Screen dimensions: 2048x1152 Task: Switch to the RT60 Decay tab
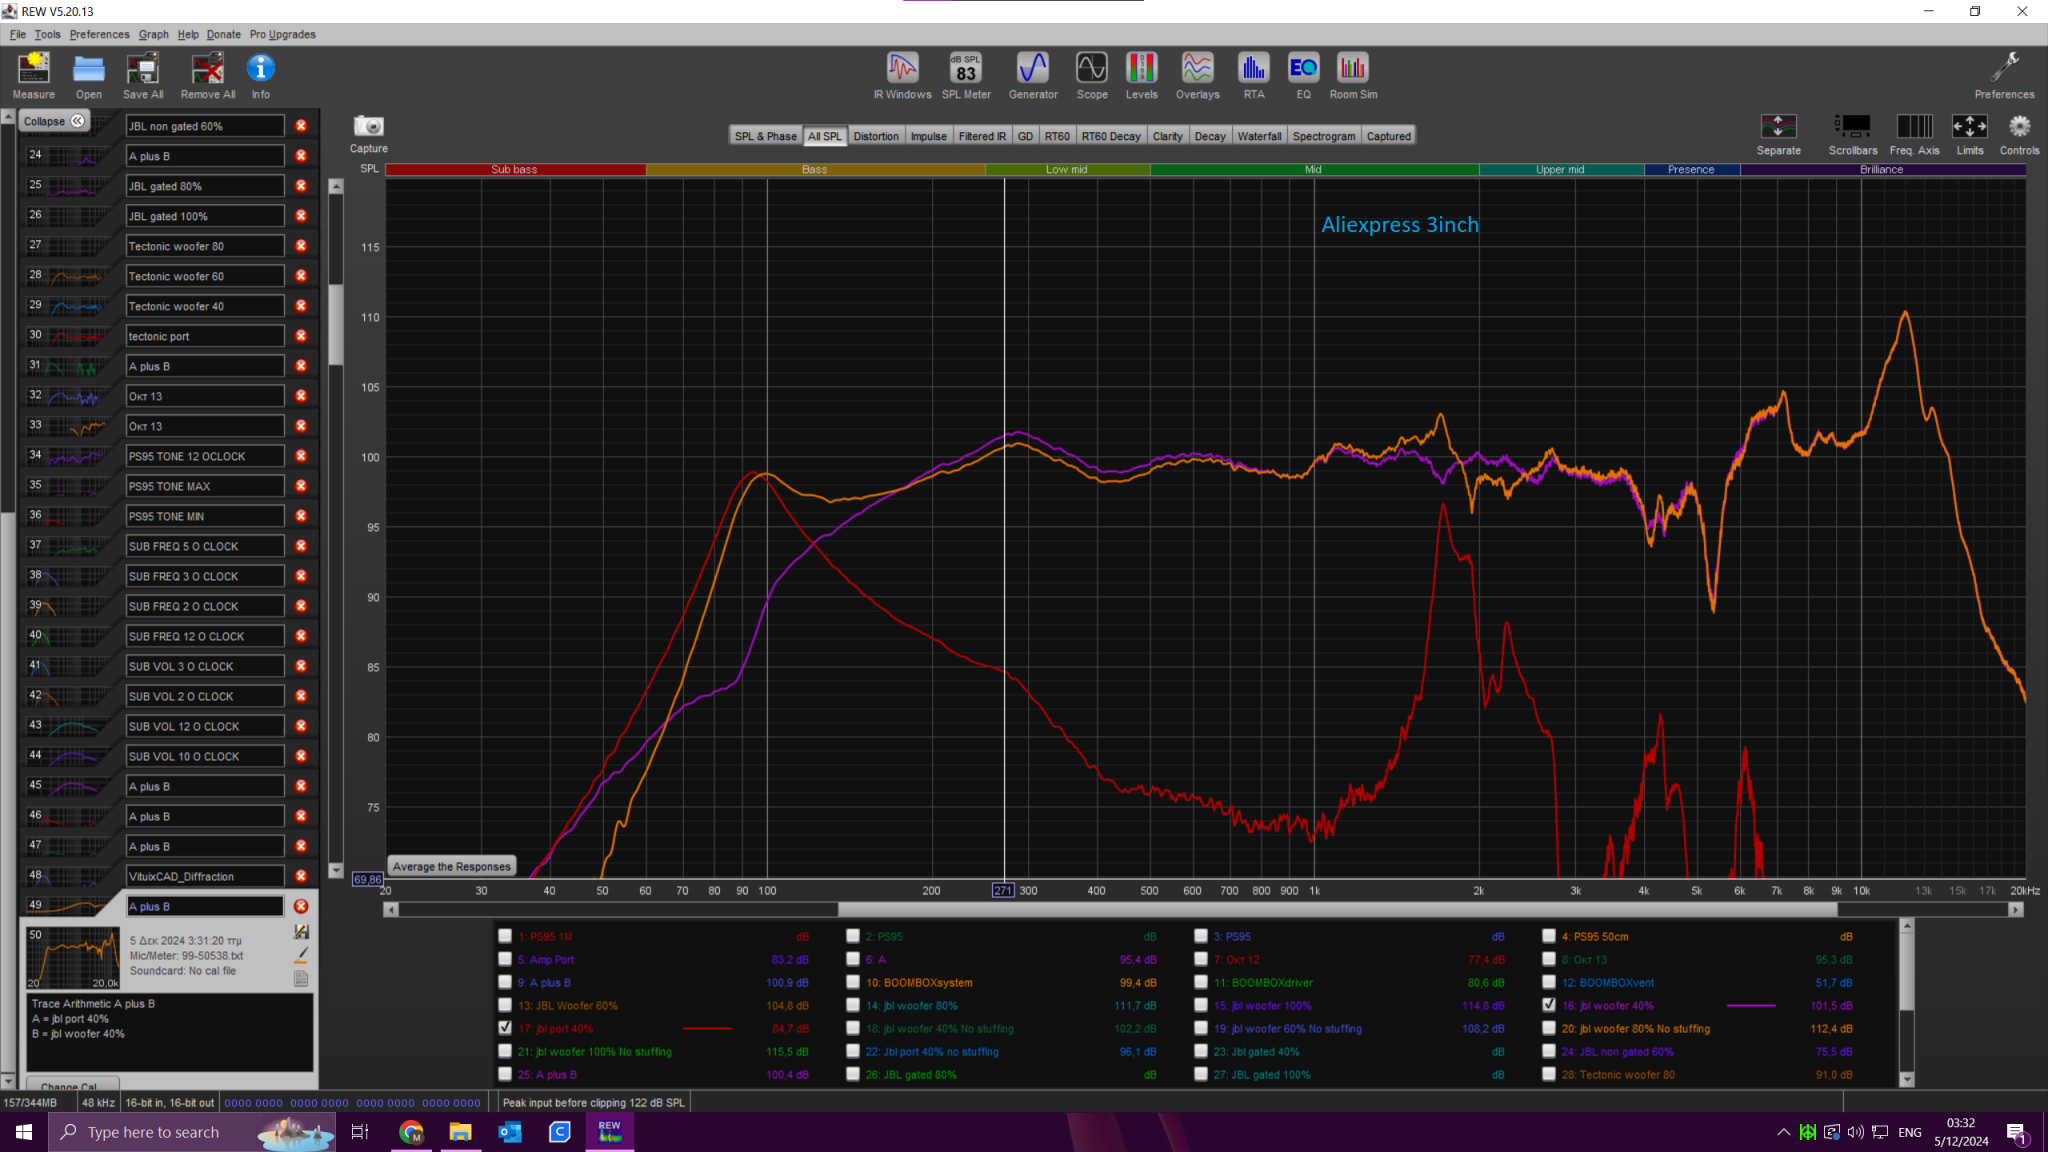[1110, 136]
